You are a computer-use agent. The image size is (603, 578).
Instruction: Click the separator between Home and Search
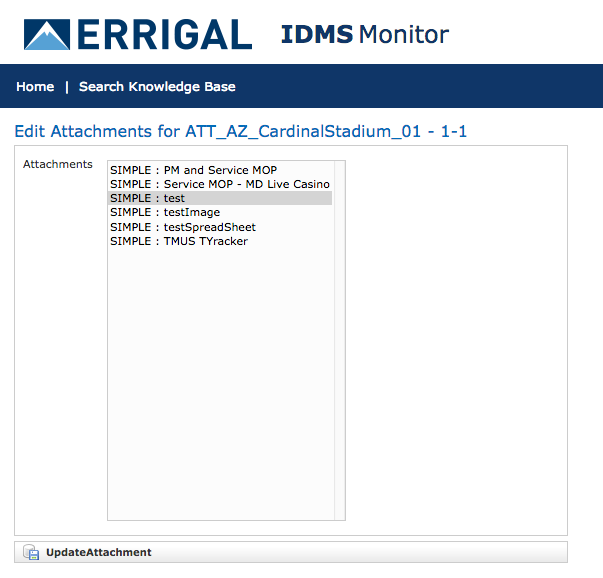coord(67,87)
